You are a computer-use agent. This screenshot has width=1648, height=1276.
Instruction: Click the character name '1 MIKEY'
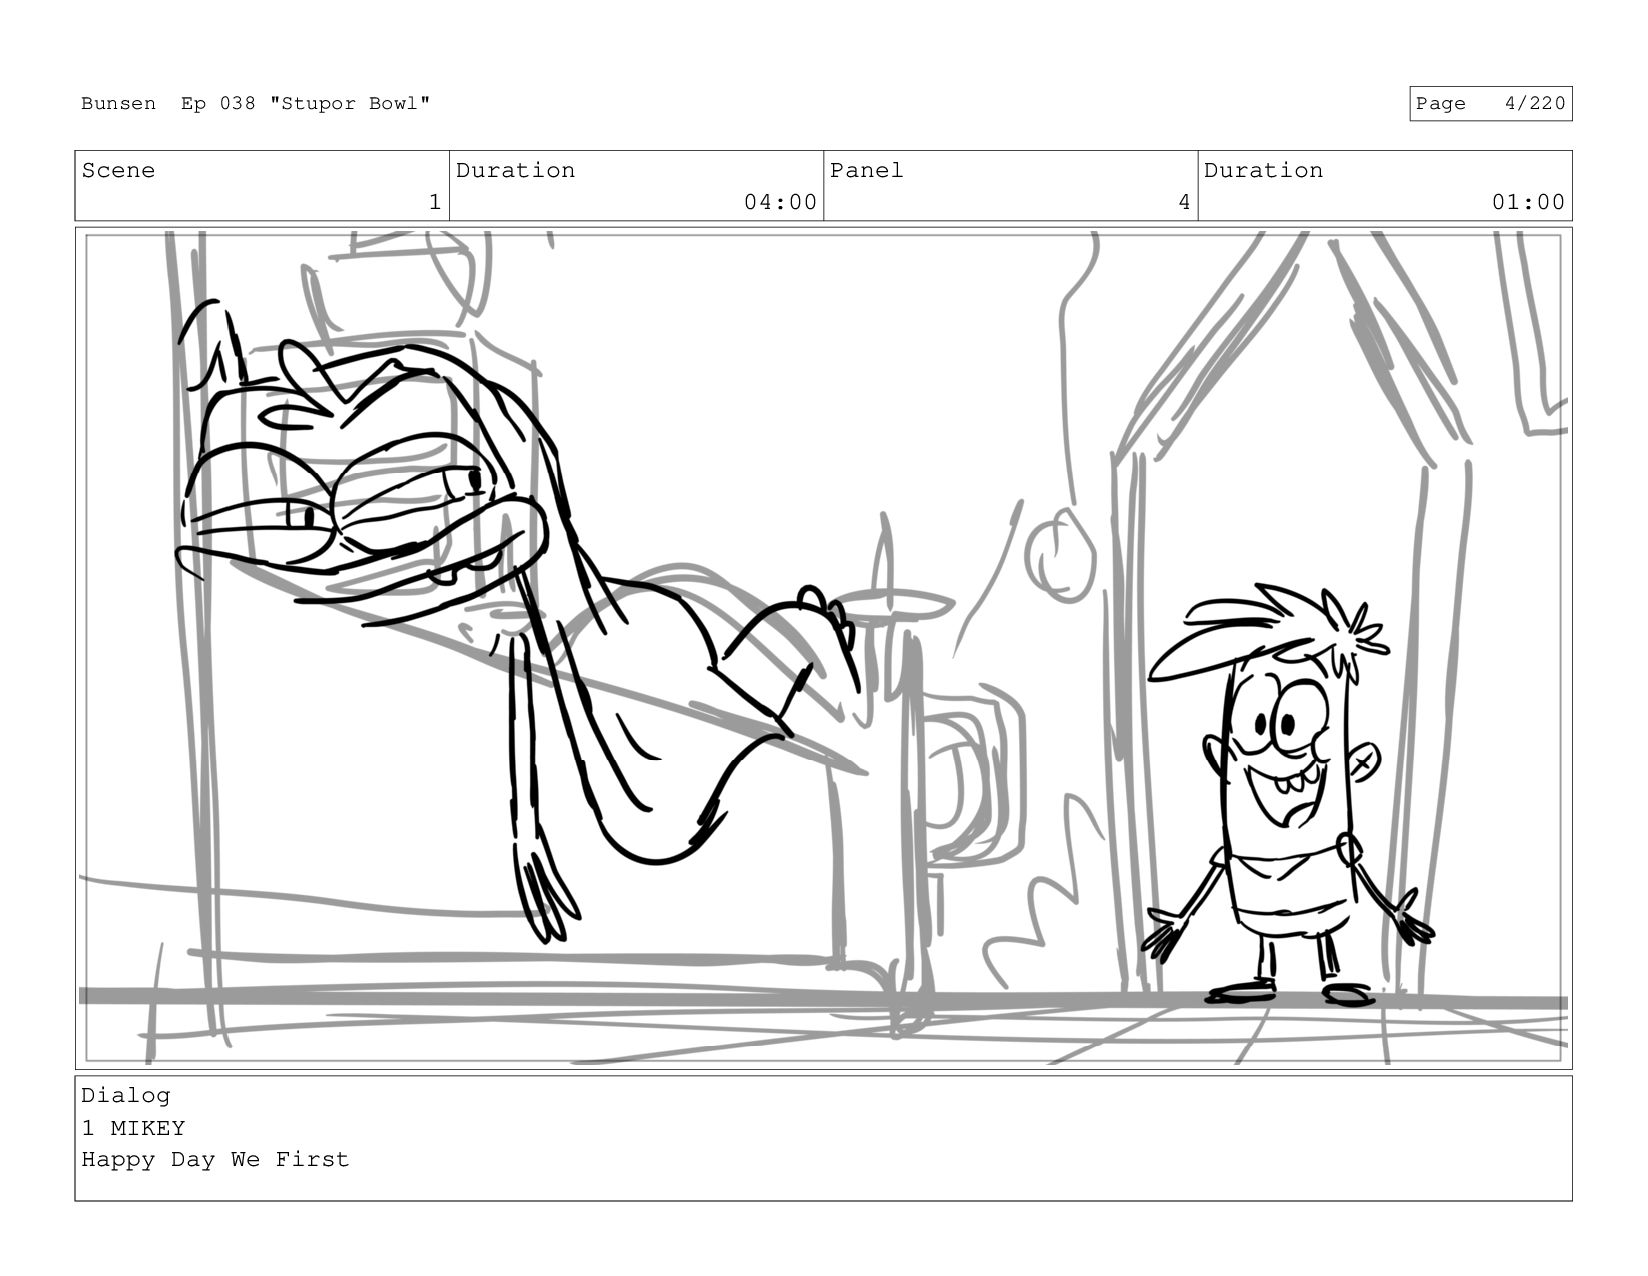pos(133,1128)
